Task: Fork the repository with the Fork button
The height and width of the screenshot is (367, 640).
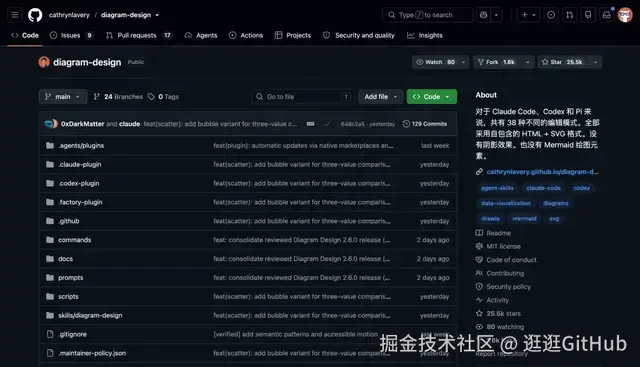Action: pyautogui.click(x=497, y=62)
